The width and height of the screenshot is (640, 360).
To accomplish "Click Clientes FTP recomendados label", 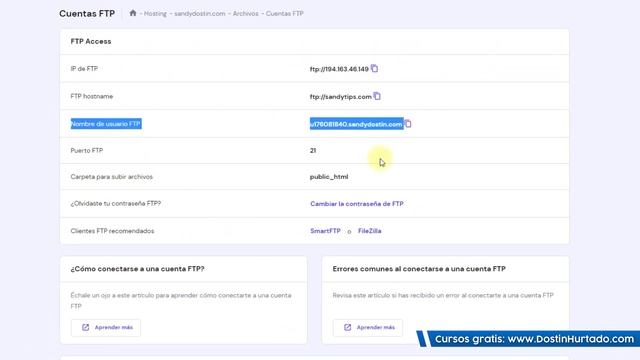I will click(112, 231).
